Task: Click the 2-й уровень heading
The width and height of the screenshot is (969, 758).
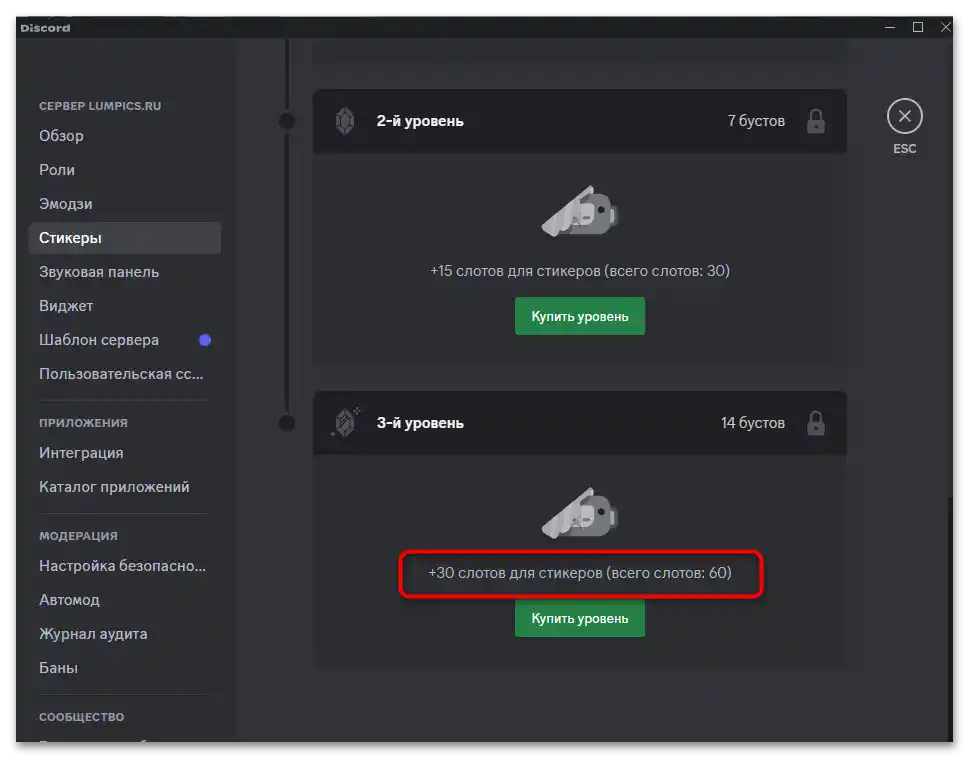Action: 420,121
